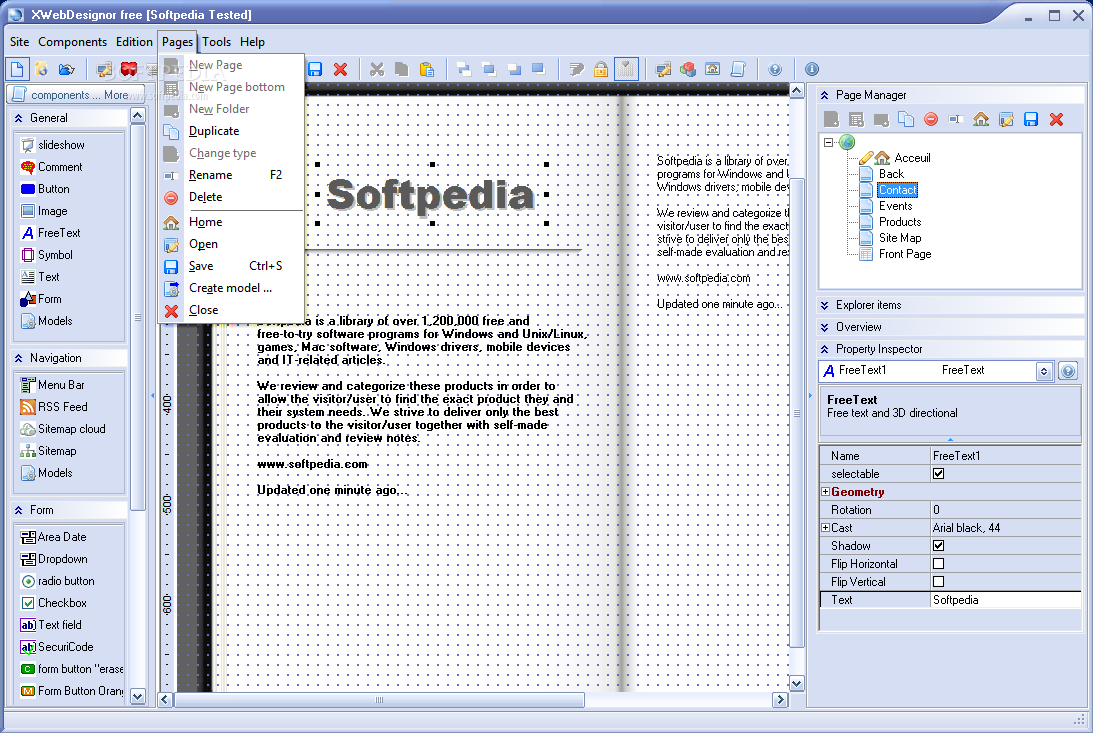Viewport: 1093px width, 733px height.
Task: Click the red delete page icon in Page Manager
Action: [931, 120]
